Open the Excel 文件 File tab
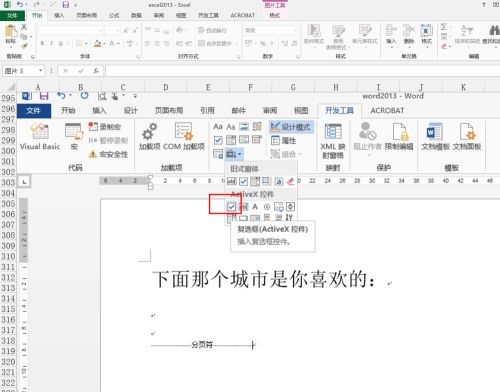Image resolution: width=500 pixels, height=392 pixels. pos(12,15)
